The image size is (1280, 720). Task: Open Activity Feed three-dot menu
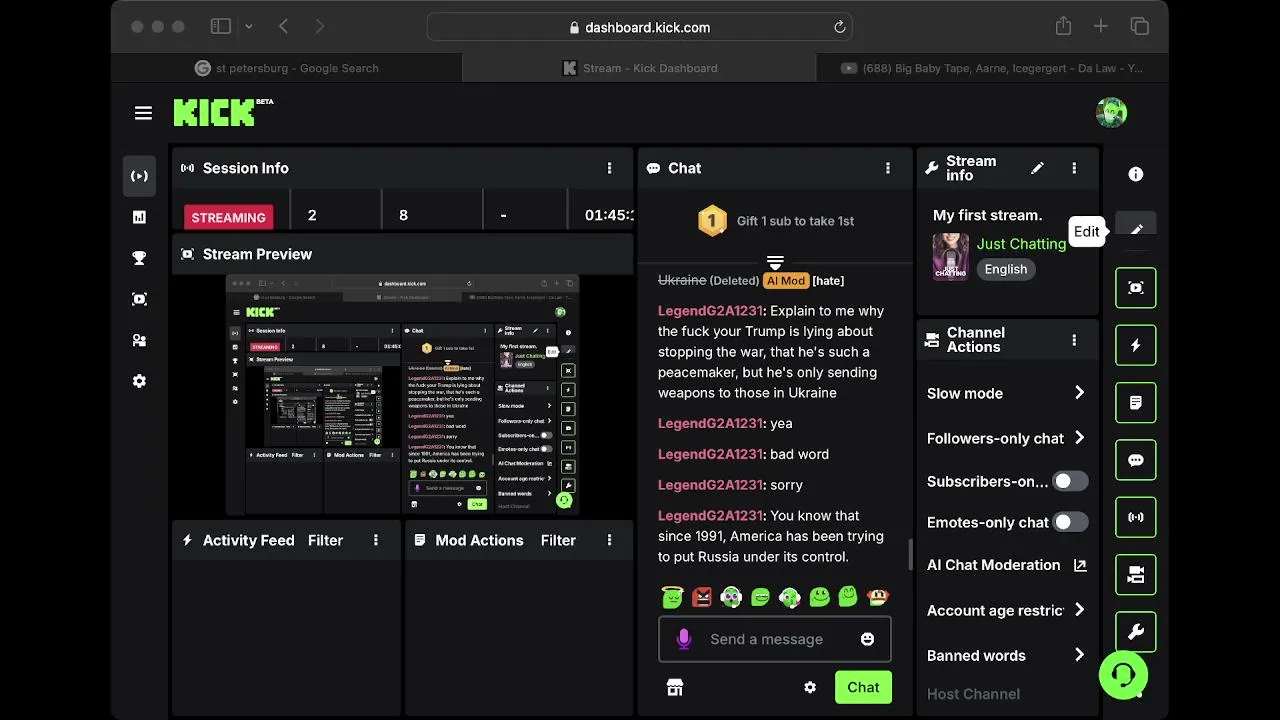click(x=376, y=540)
